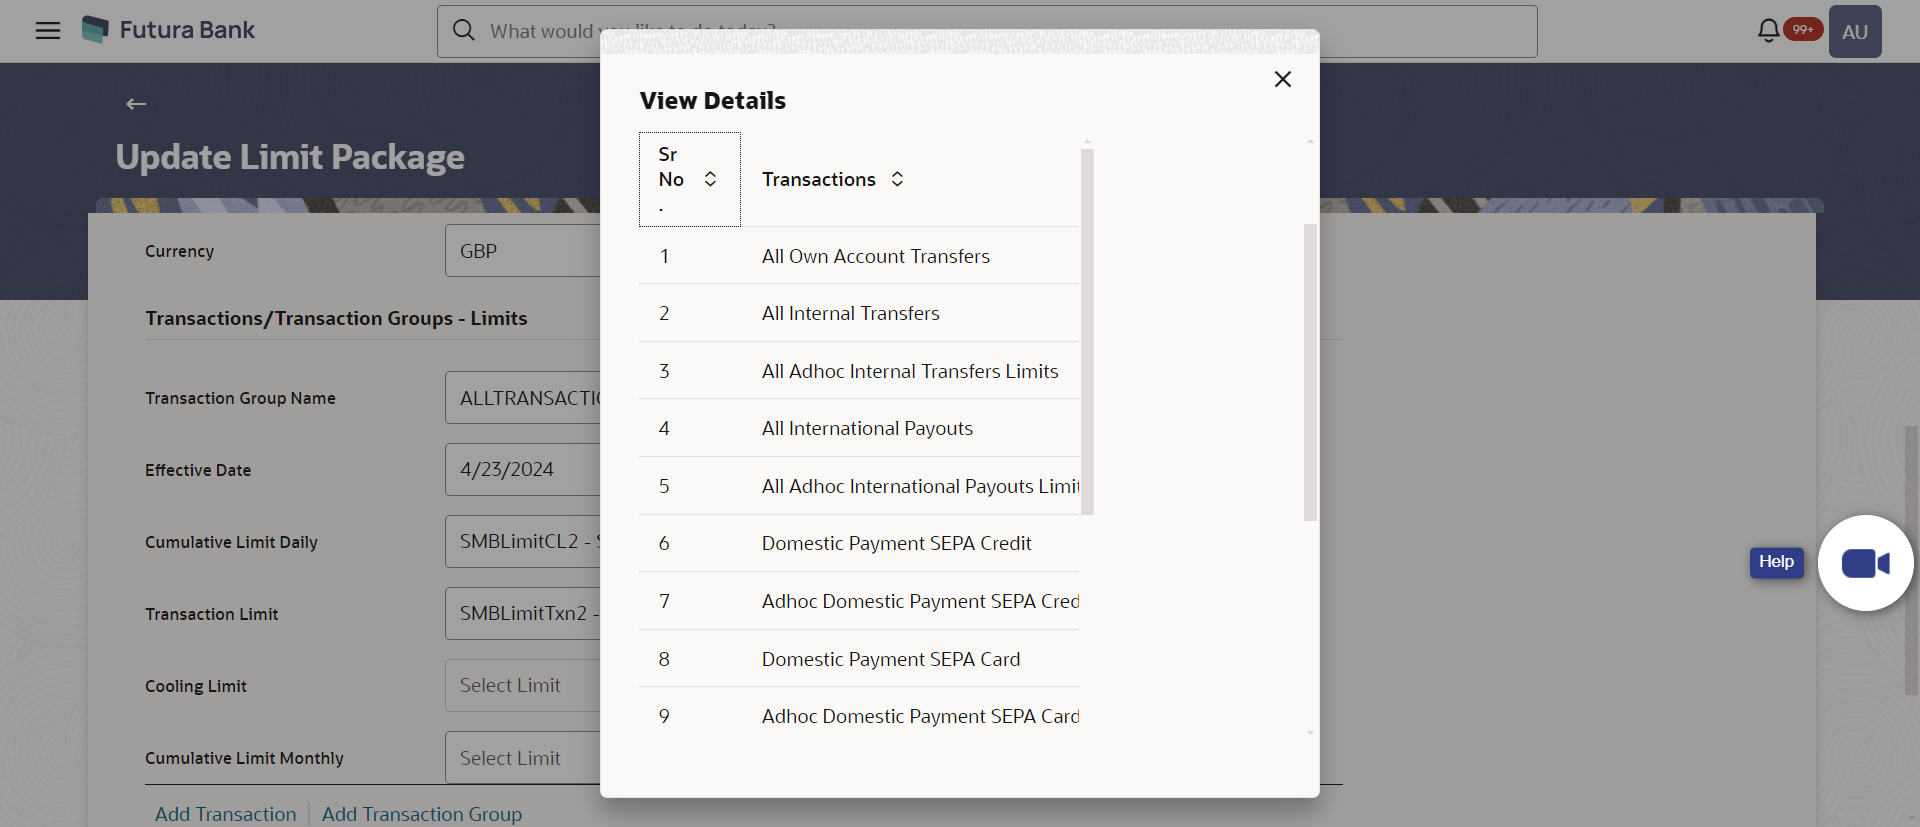Click the dialog's outer vertical scrollbar

coord(1310,372)
